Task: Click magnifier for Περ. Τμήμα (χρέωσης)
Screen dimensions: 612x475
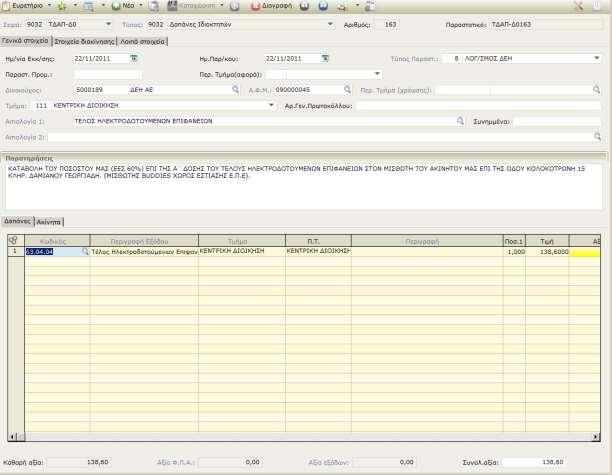Action: click(x=596, y=90)
